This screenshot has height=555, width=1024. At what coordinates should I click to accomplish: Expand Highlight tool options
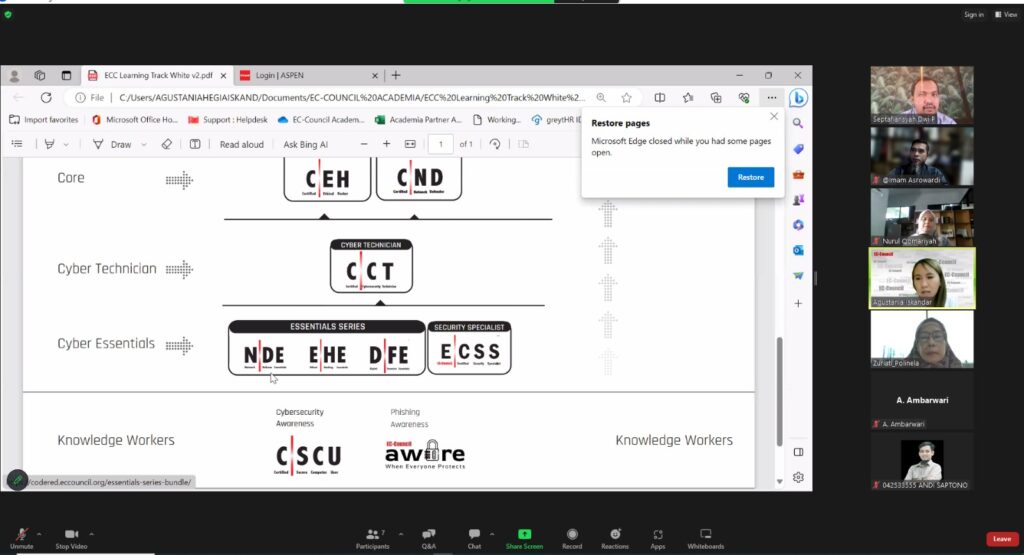[x=66, y=144]
